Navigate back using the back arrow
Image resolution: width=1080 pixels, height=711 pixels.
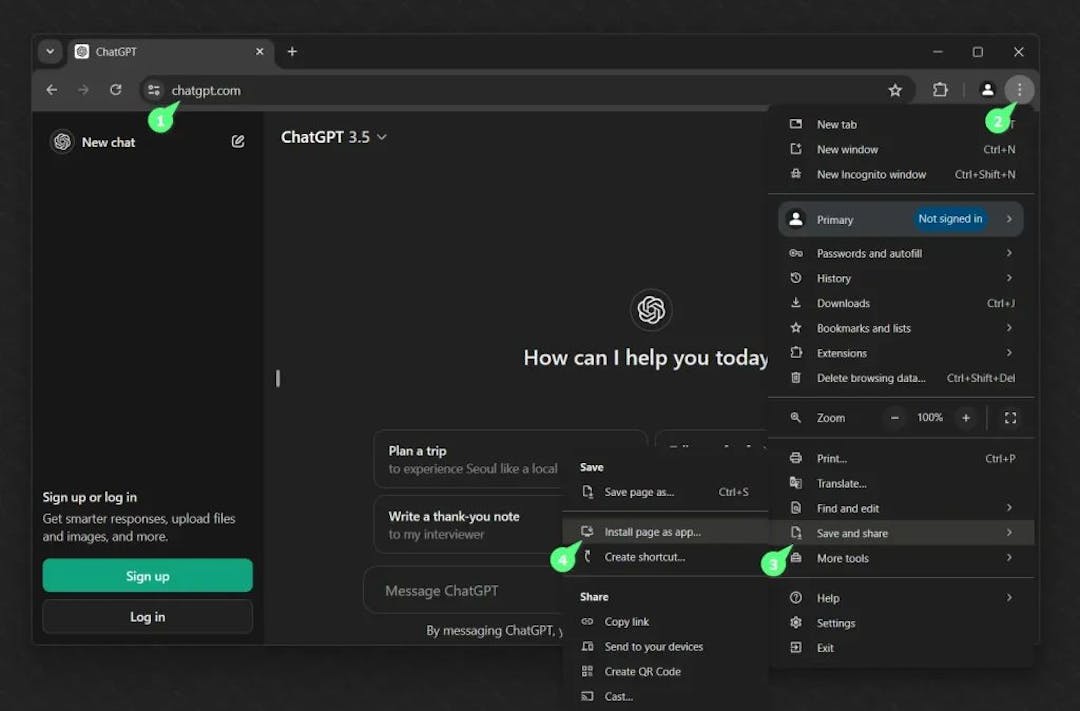pyautogui.click(x=51, y=90)
